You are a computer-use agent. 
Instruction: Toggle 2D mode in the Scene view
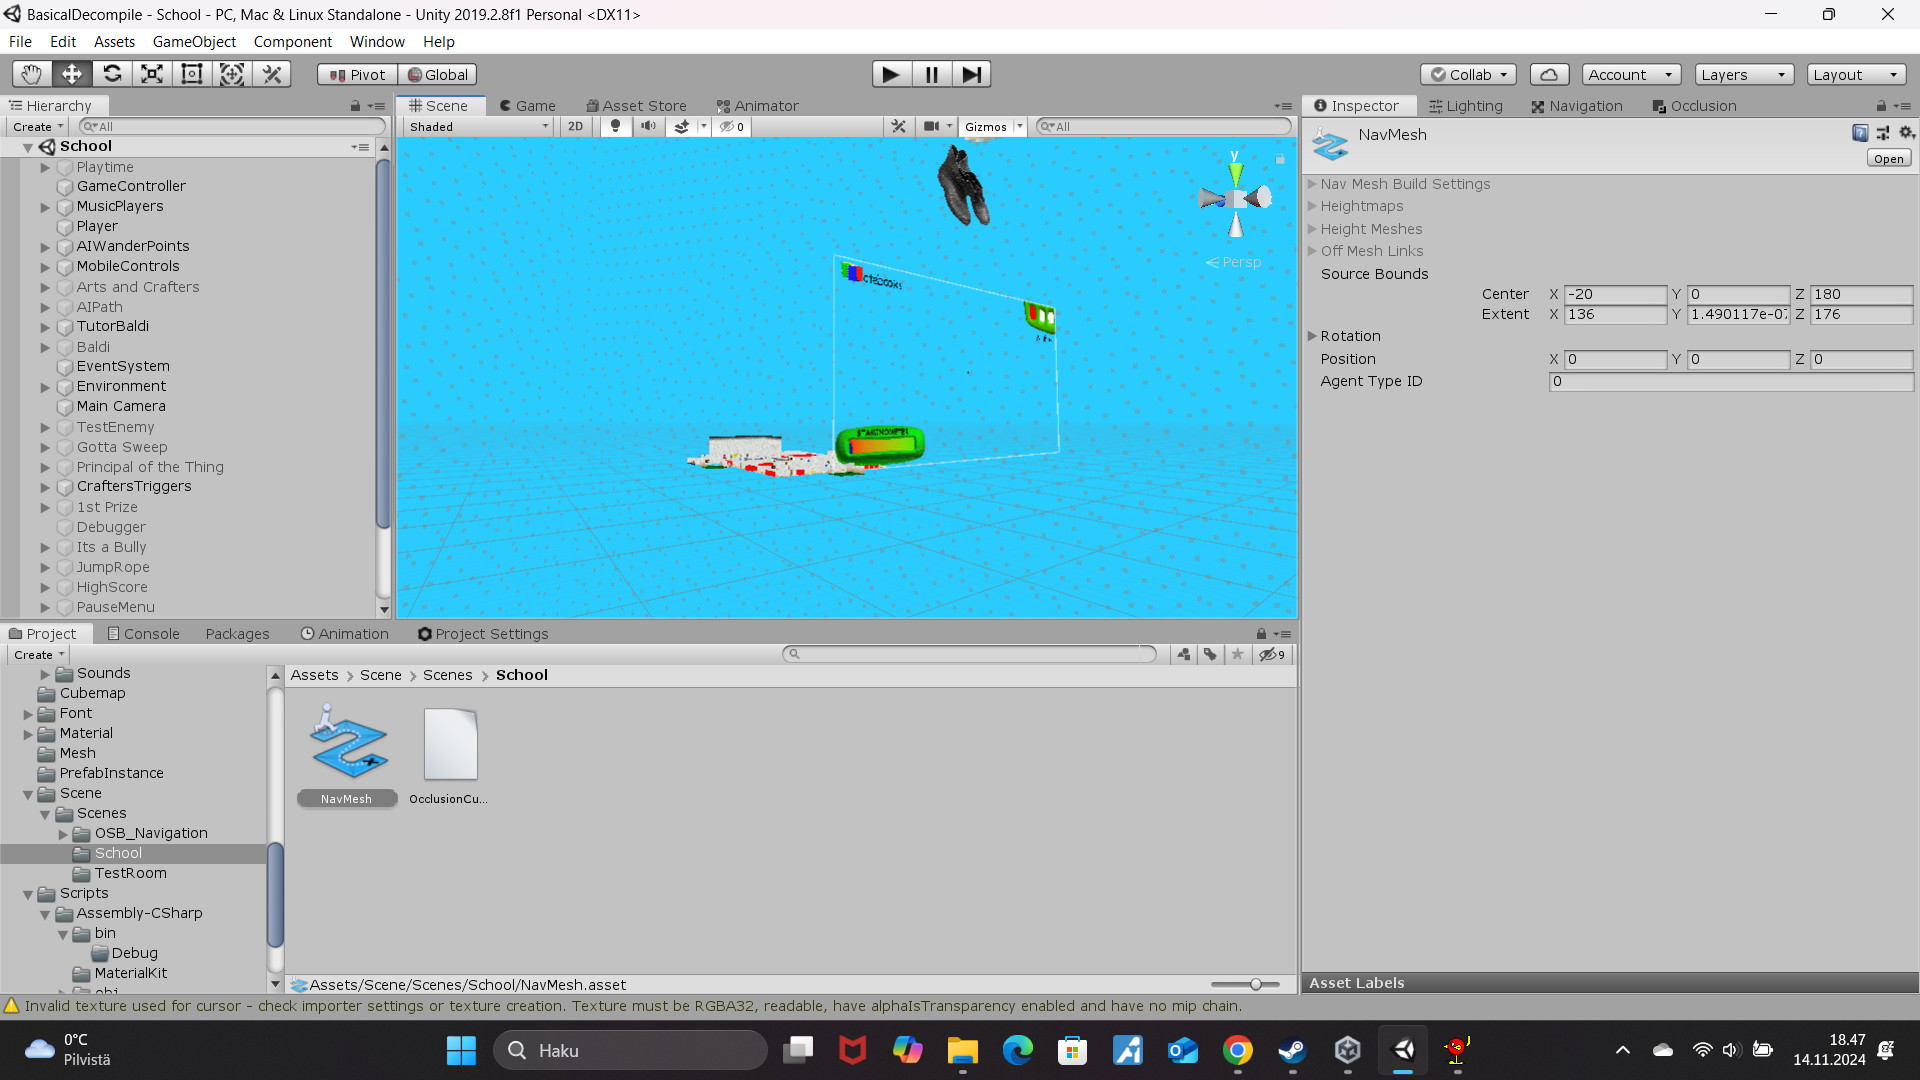click(576, 126)
